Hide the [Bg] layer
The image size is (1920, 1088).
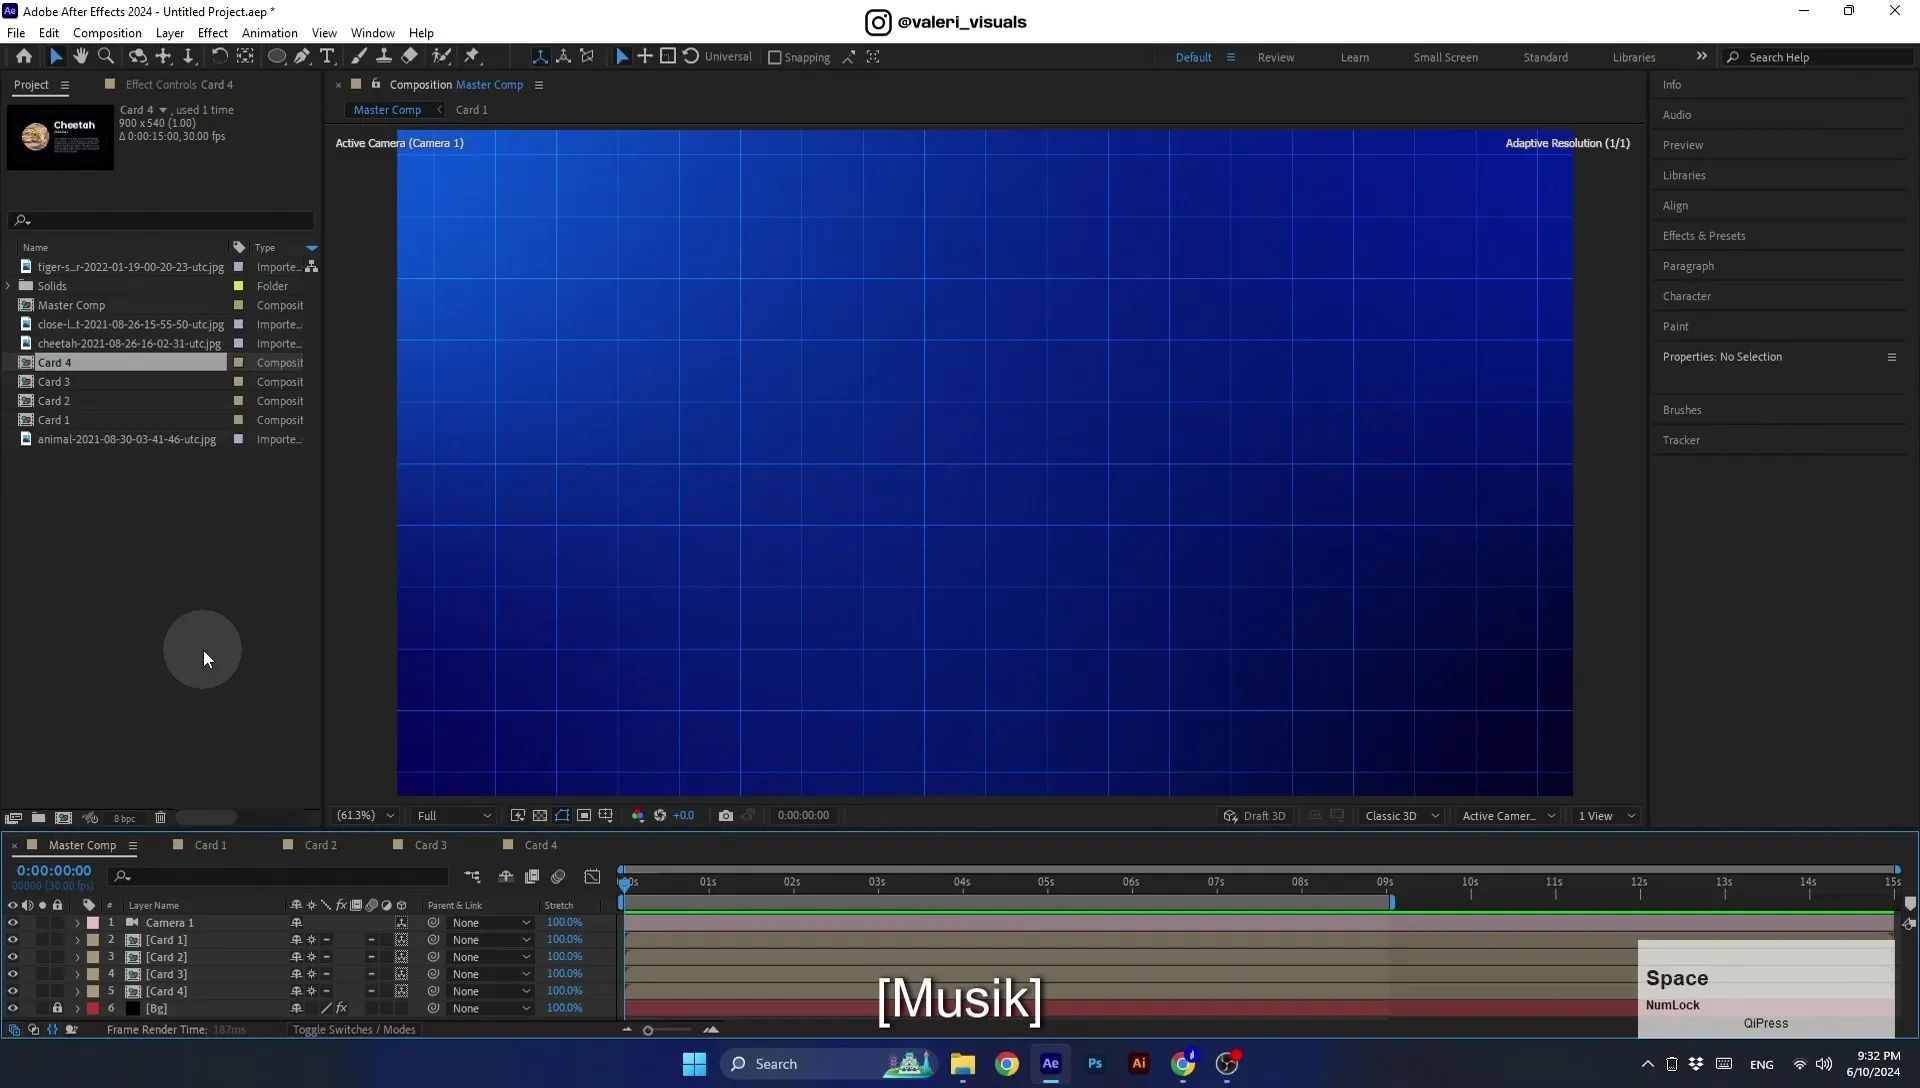(13, 1008)
